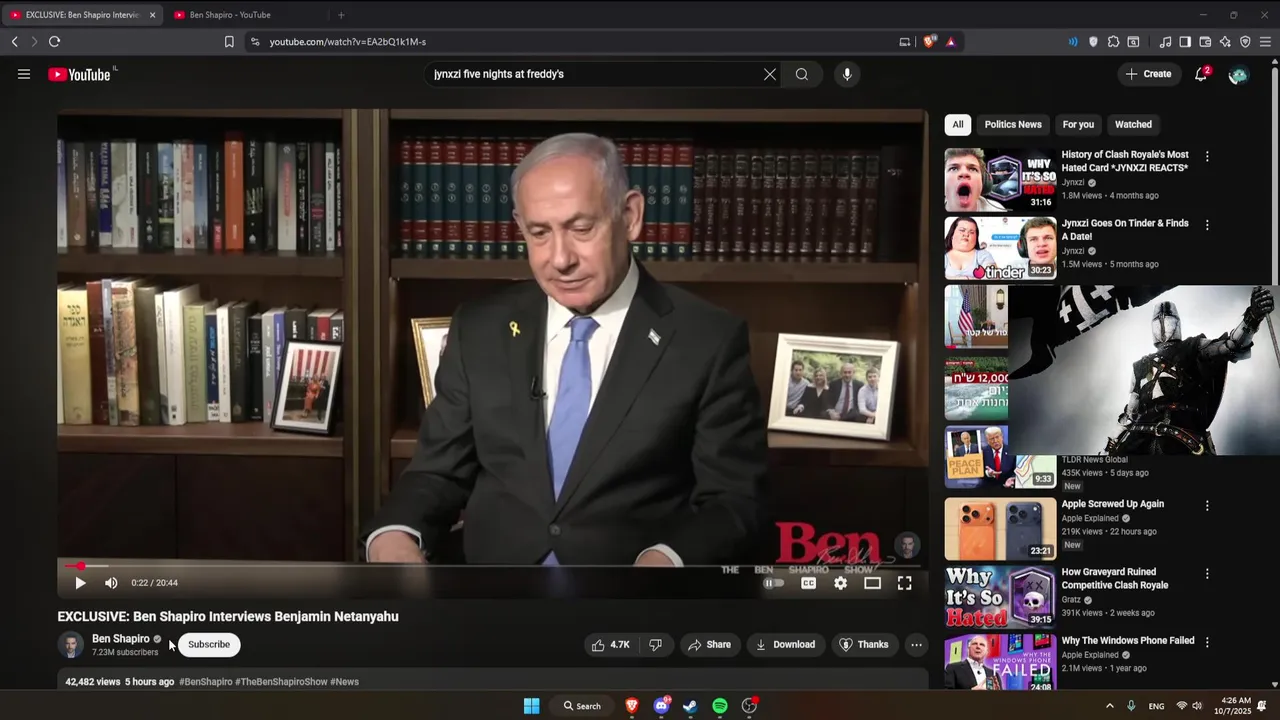Screen dimensions: 1280x720
Task: Open the browser main menu
Action: [1265, 42]
